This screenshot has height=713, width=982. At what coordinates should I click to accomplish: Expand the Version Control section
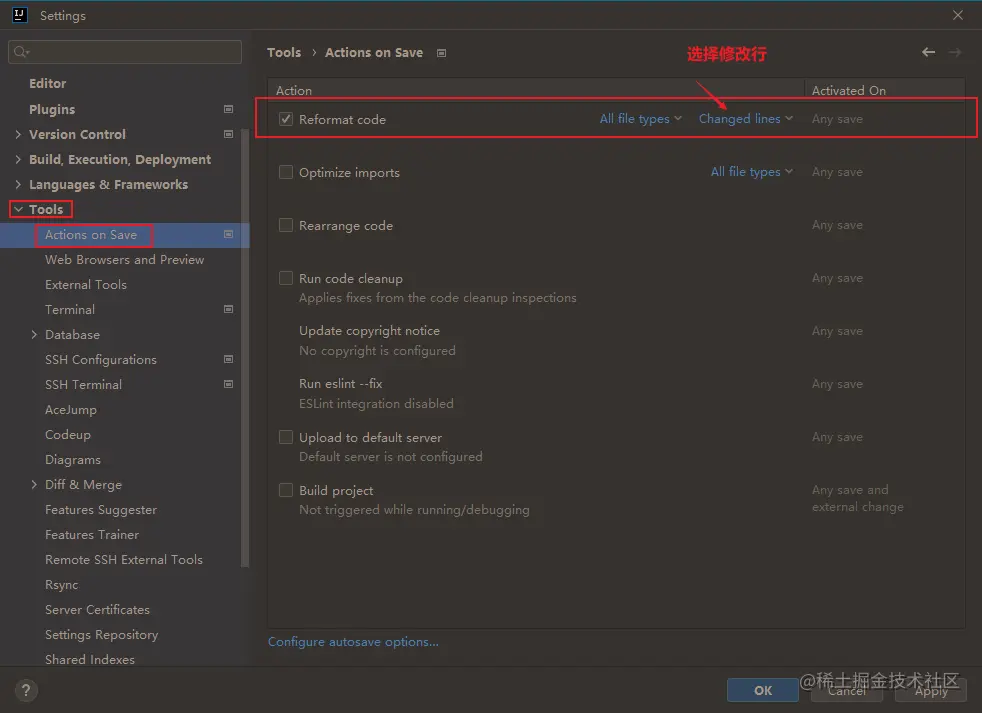tap(18, 134)
